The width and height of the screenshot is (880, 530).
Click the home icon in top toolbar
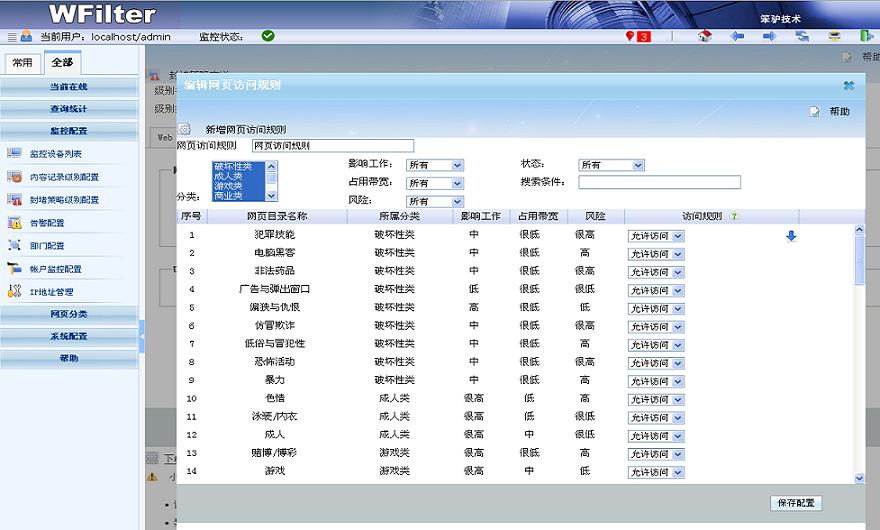tap(705, 36)
